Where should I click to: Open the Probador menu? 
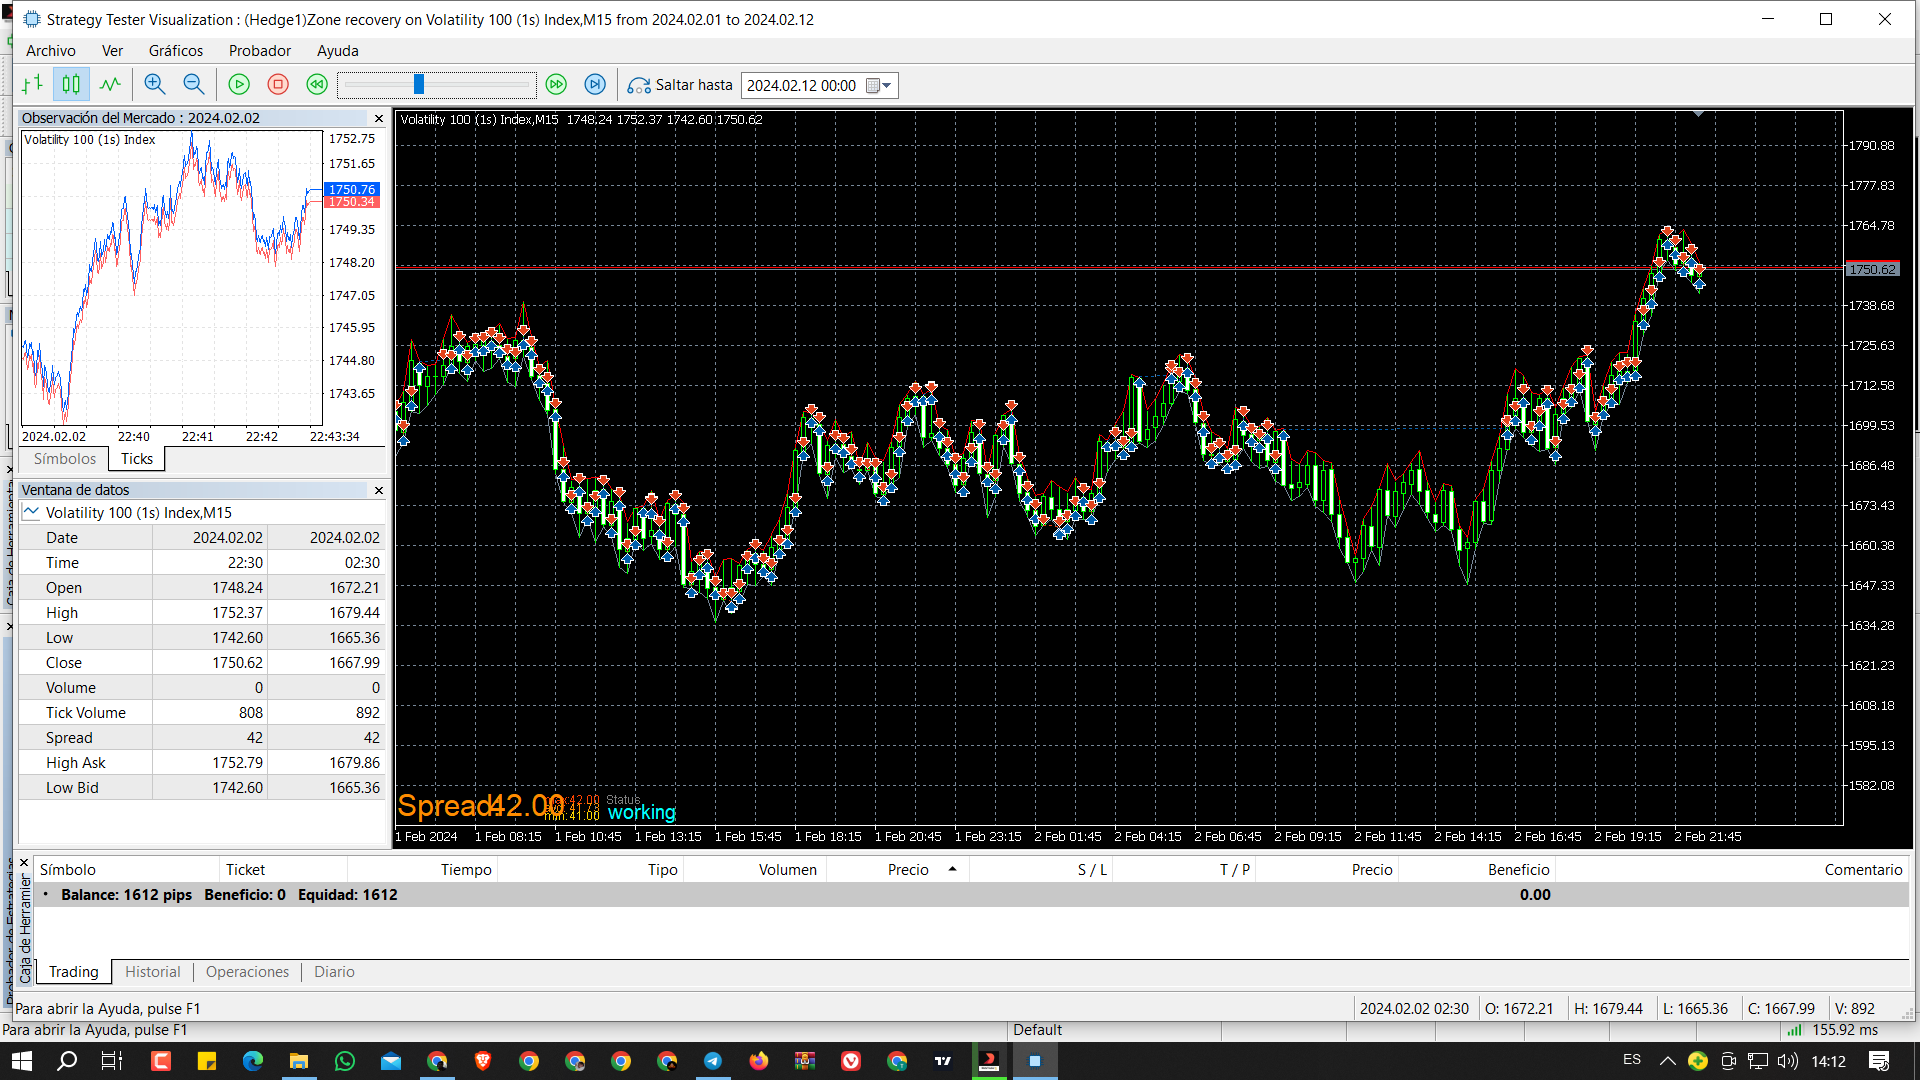click(x=260, y=51)
